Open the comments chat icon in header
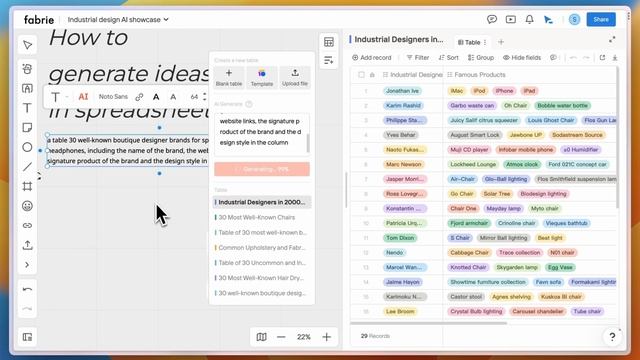Screen dimensions: 640x360 click(x=492, y=19)
